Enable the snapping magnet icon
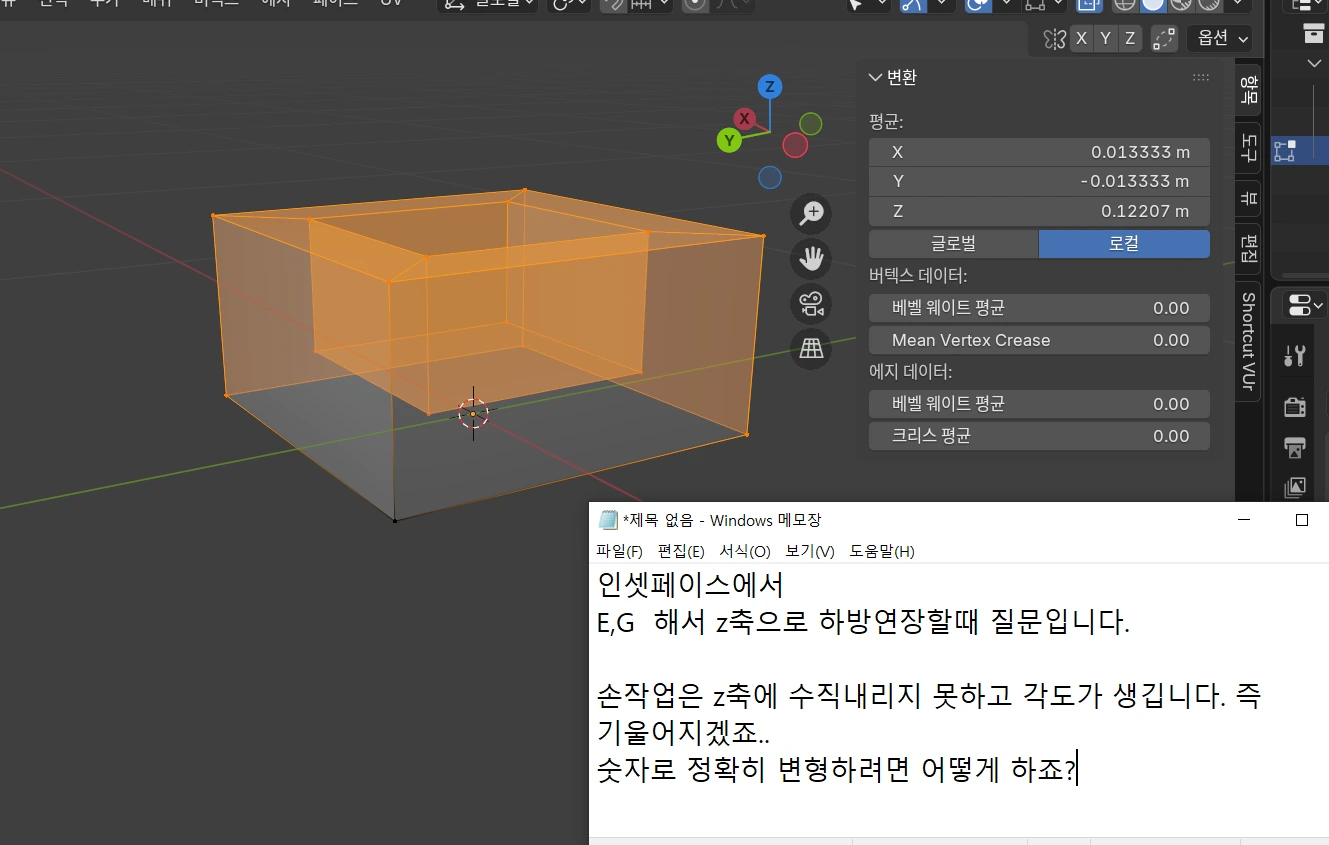The height and width of the screenshot is (845, 1329). [x=616, y=6]
